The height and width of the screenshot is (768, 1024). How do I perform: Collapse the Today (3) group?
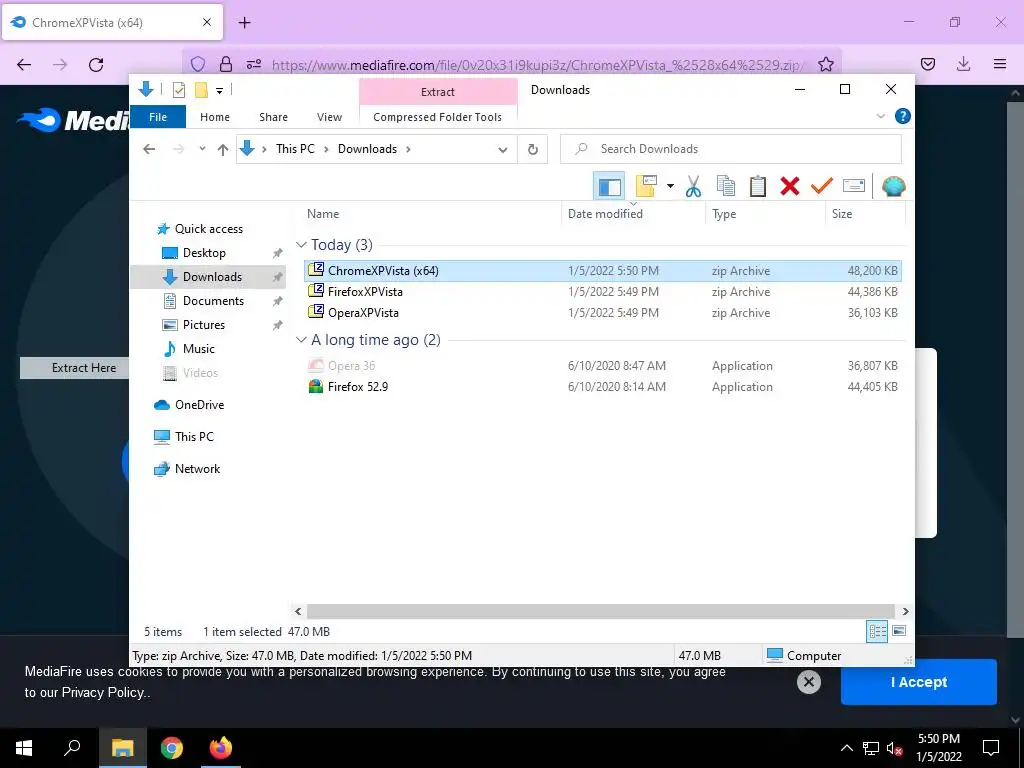click(x=301, y=245)
